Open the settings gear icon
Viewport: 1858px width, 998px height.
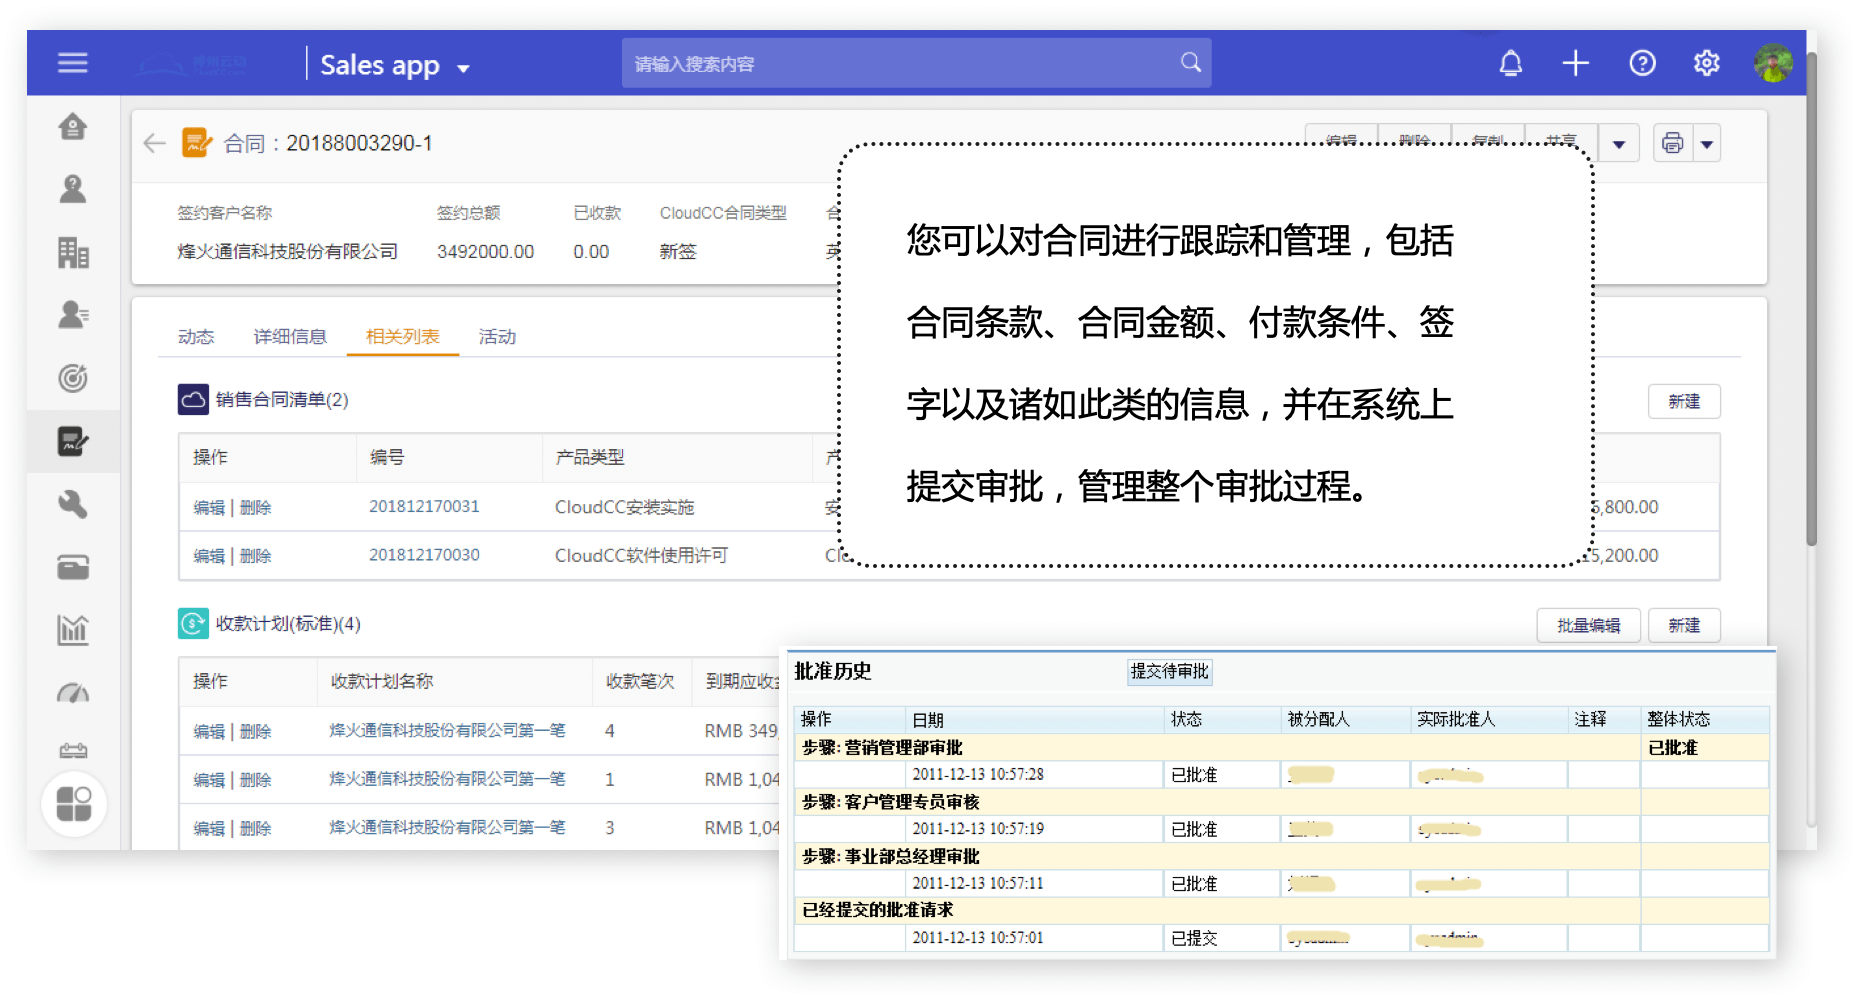pos(1706,63)
